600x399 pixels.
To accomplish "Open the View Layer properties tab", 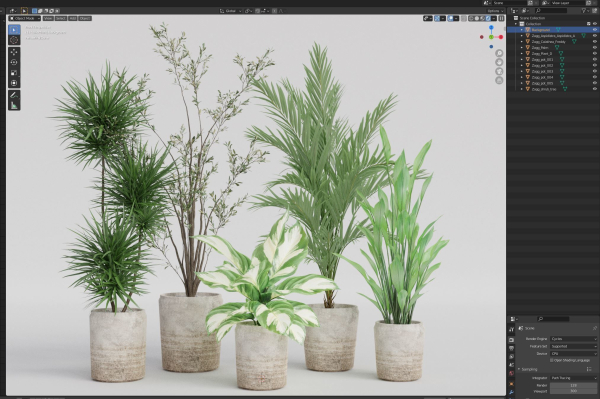I will [512, 357].
